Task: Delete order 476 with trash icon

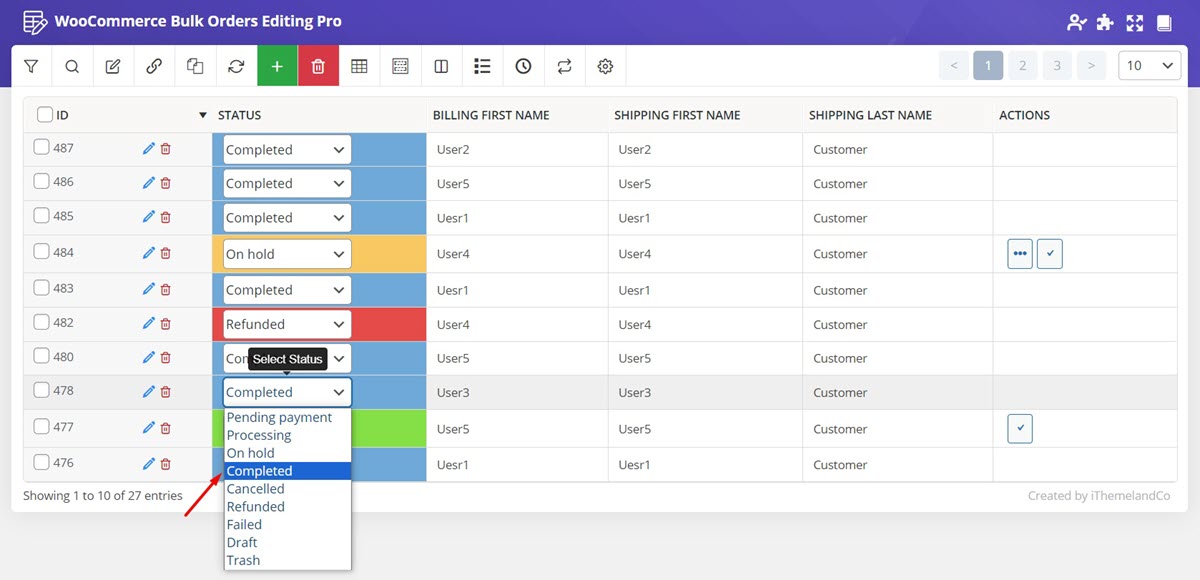Action: [x=166, y=464]
